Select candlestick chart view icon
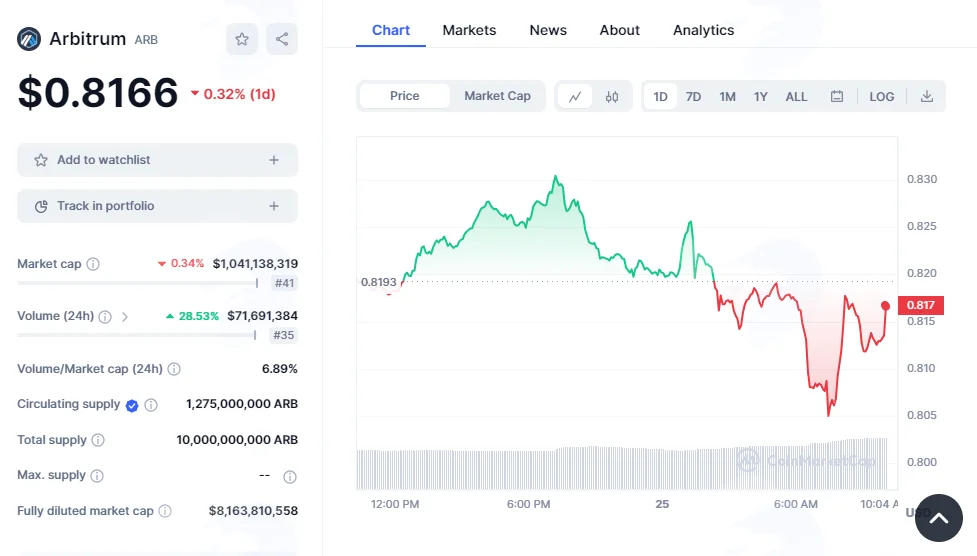The width and height of the screenshot is (977, 556). coord(612,97)
